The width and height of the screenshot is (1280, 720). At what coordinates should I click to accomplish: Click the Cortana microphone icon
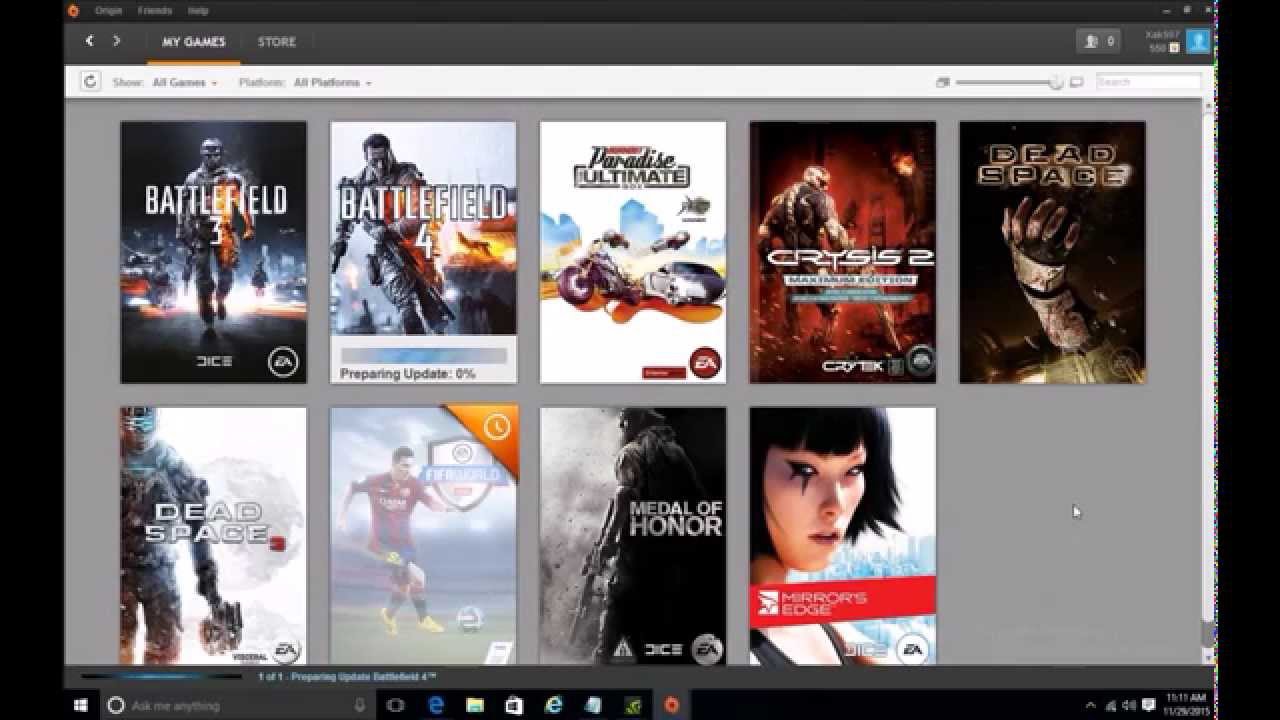point(360,705)
